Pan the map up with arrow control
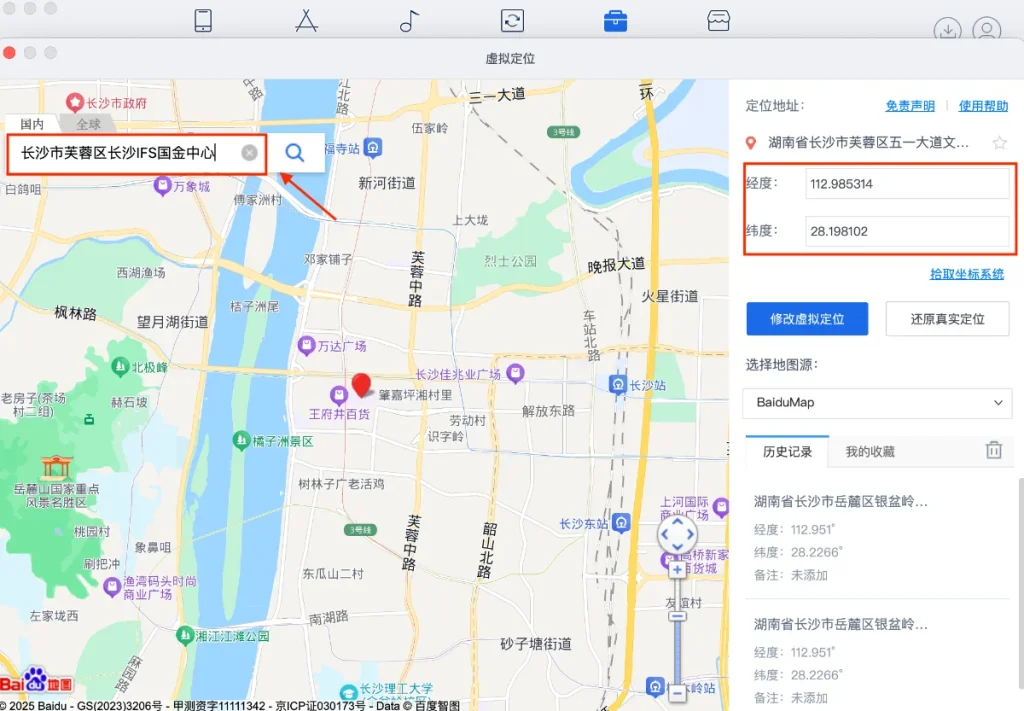The image size is (1024, 711). [677, 522]
